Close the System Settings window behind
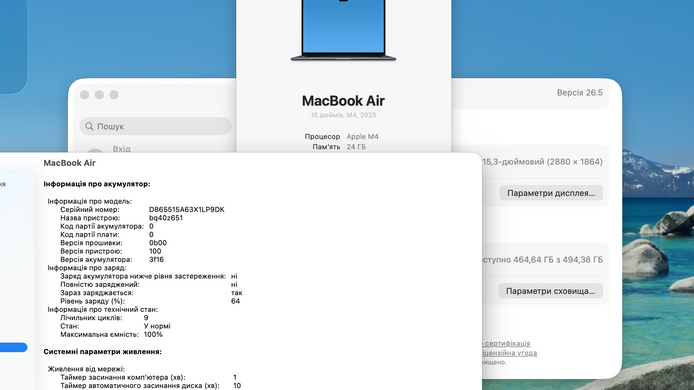 [x=85, y=95]
